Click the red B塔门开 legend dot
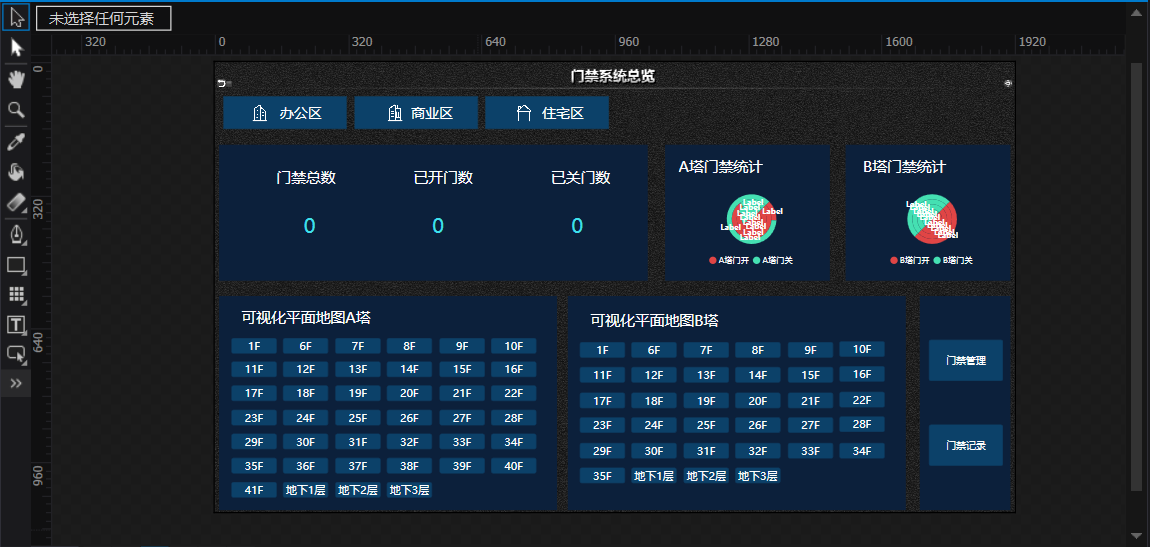Image resolution: width=1150 pixels, height=547 pixels. pos(893,260)
